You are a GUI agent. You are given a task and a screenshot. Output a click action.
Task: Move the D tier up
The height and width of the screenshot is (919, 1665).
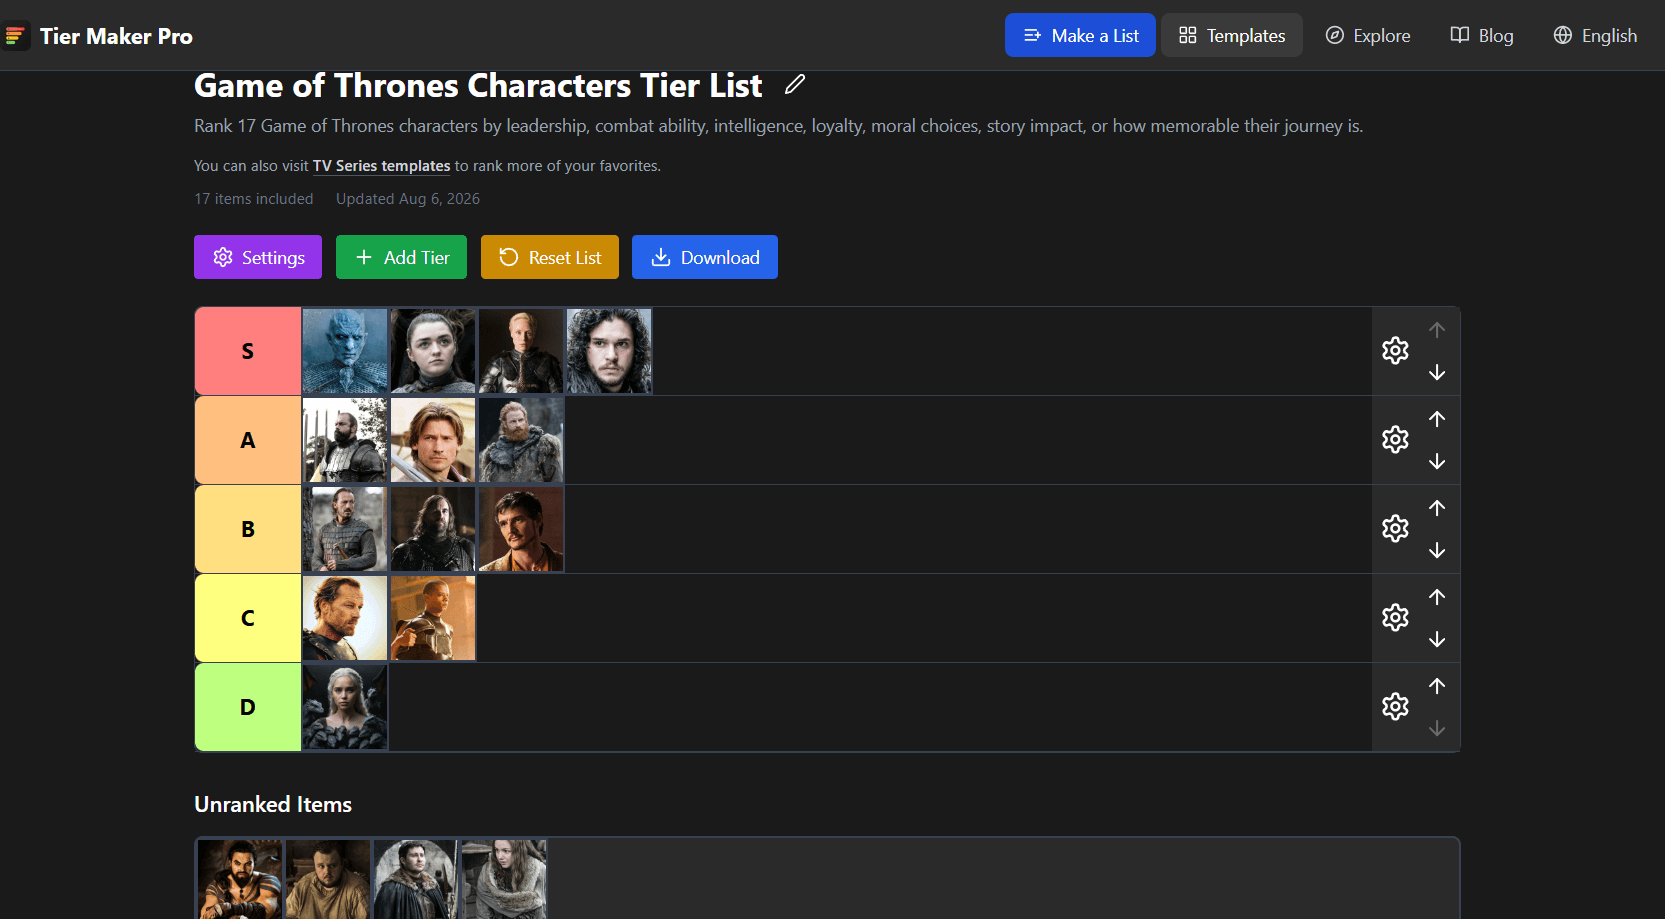click(1437, 686)
